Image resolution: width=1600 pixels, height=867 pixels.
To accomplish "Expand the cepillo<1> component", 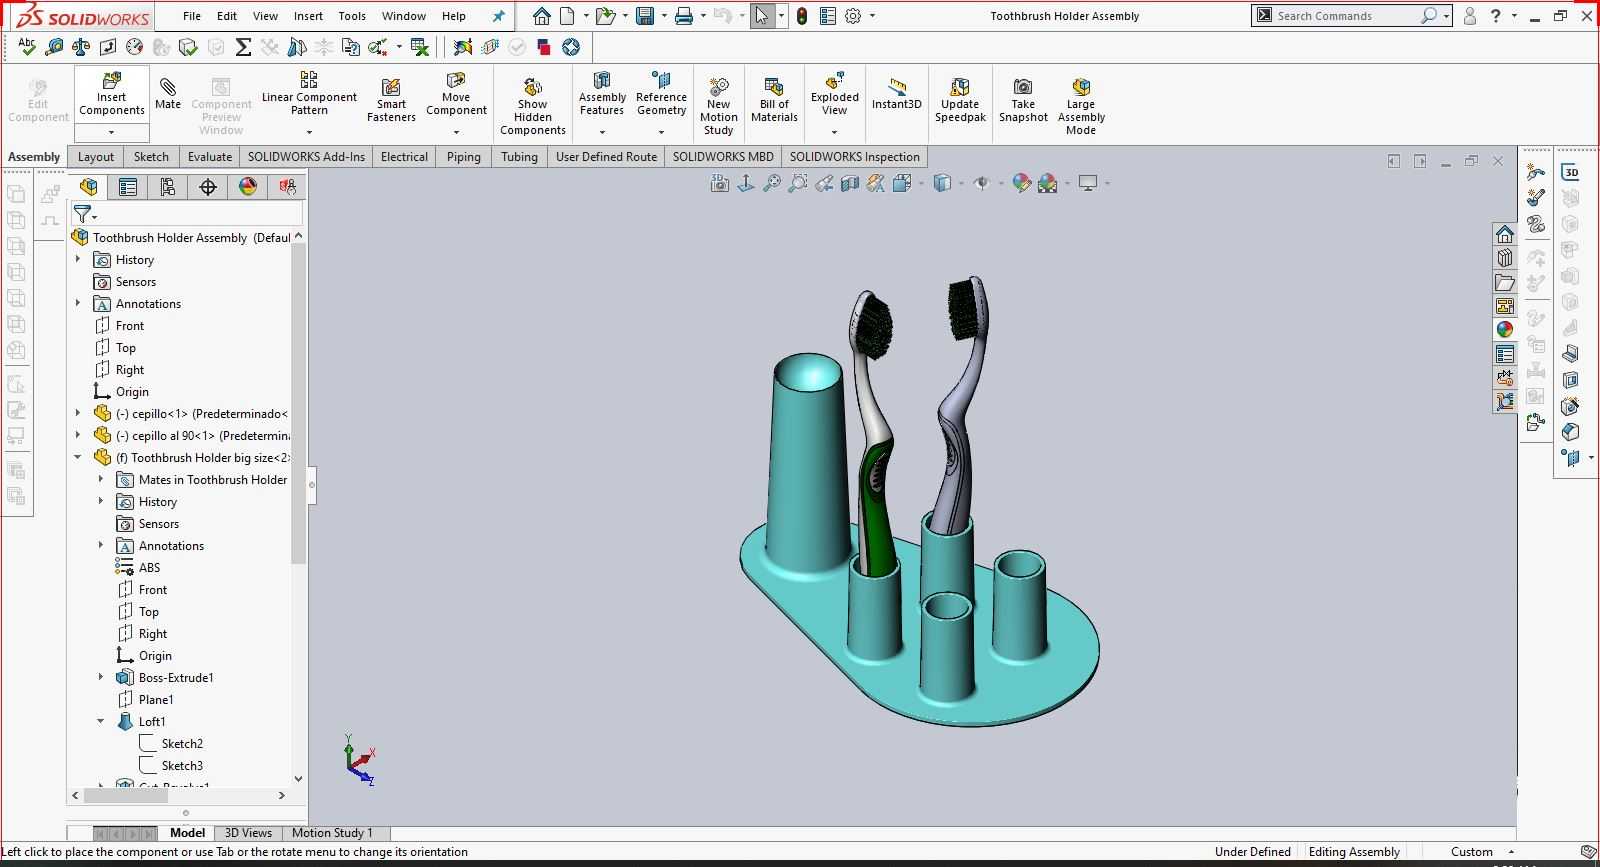I will (x=78, y=413).
